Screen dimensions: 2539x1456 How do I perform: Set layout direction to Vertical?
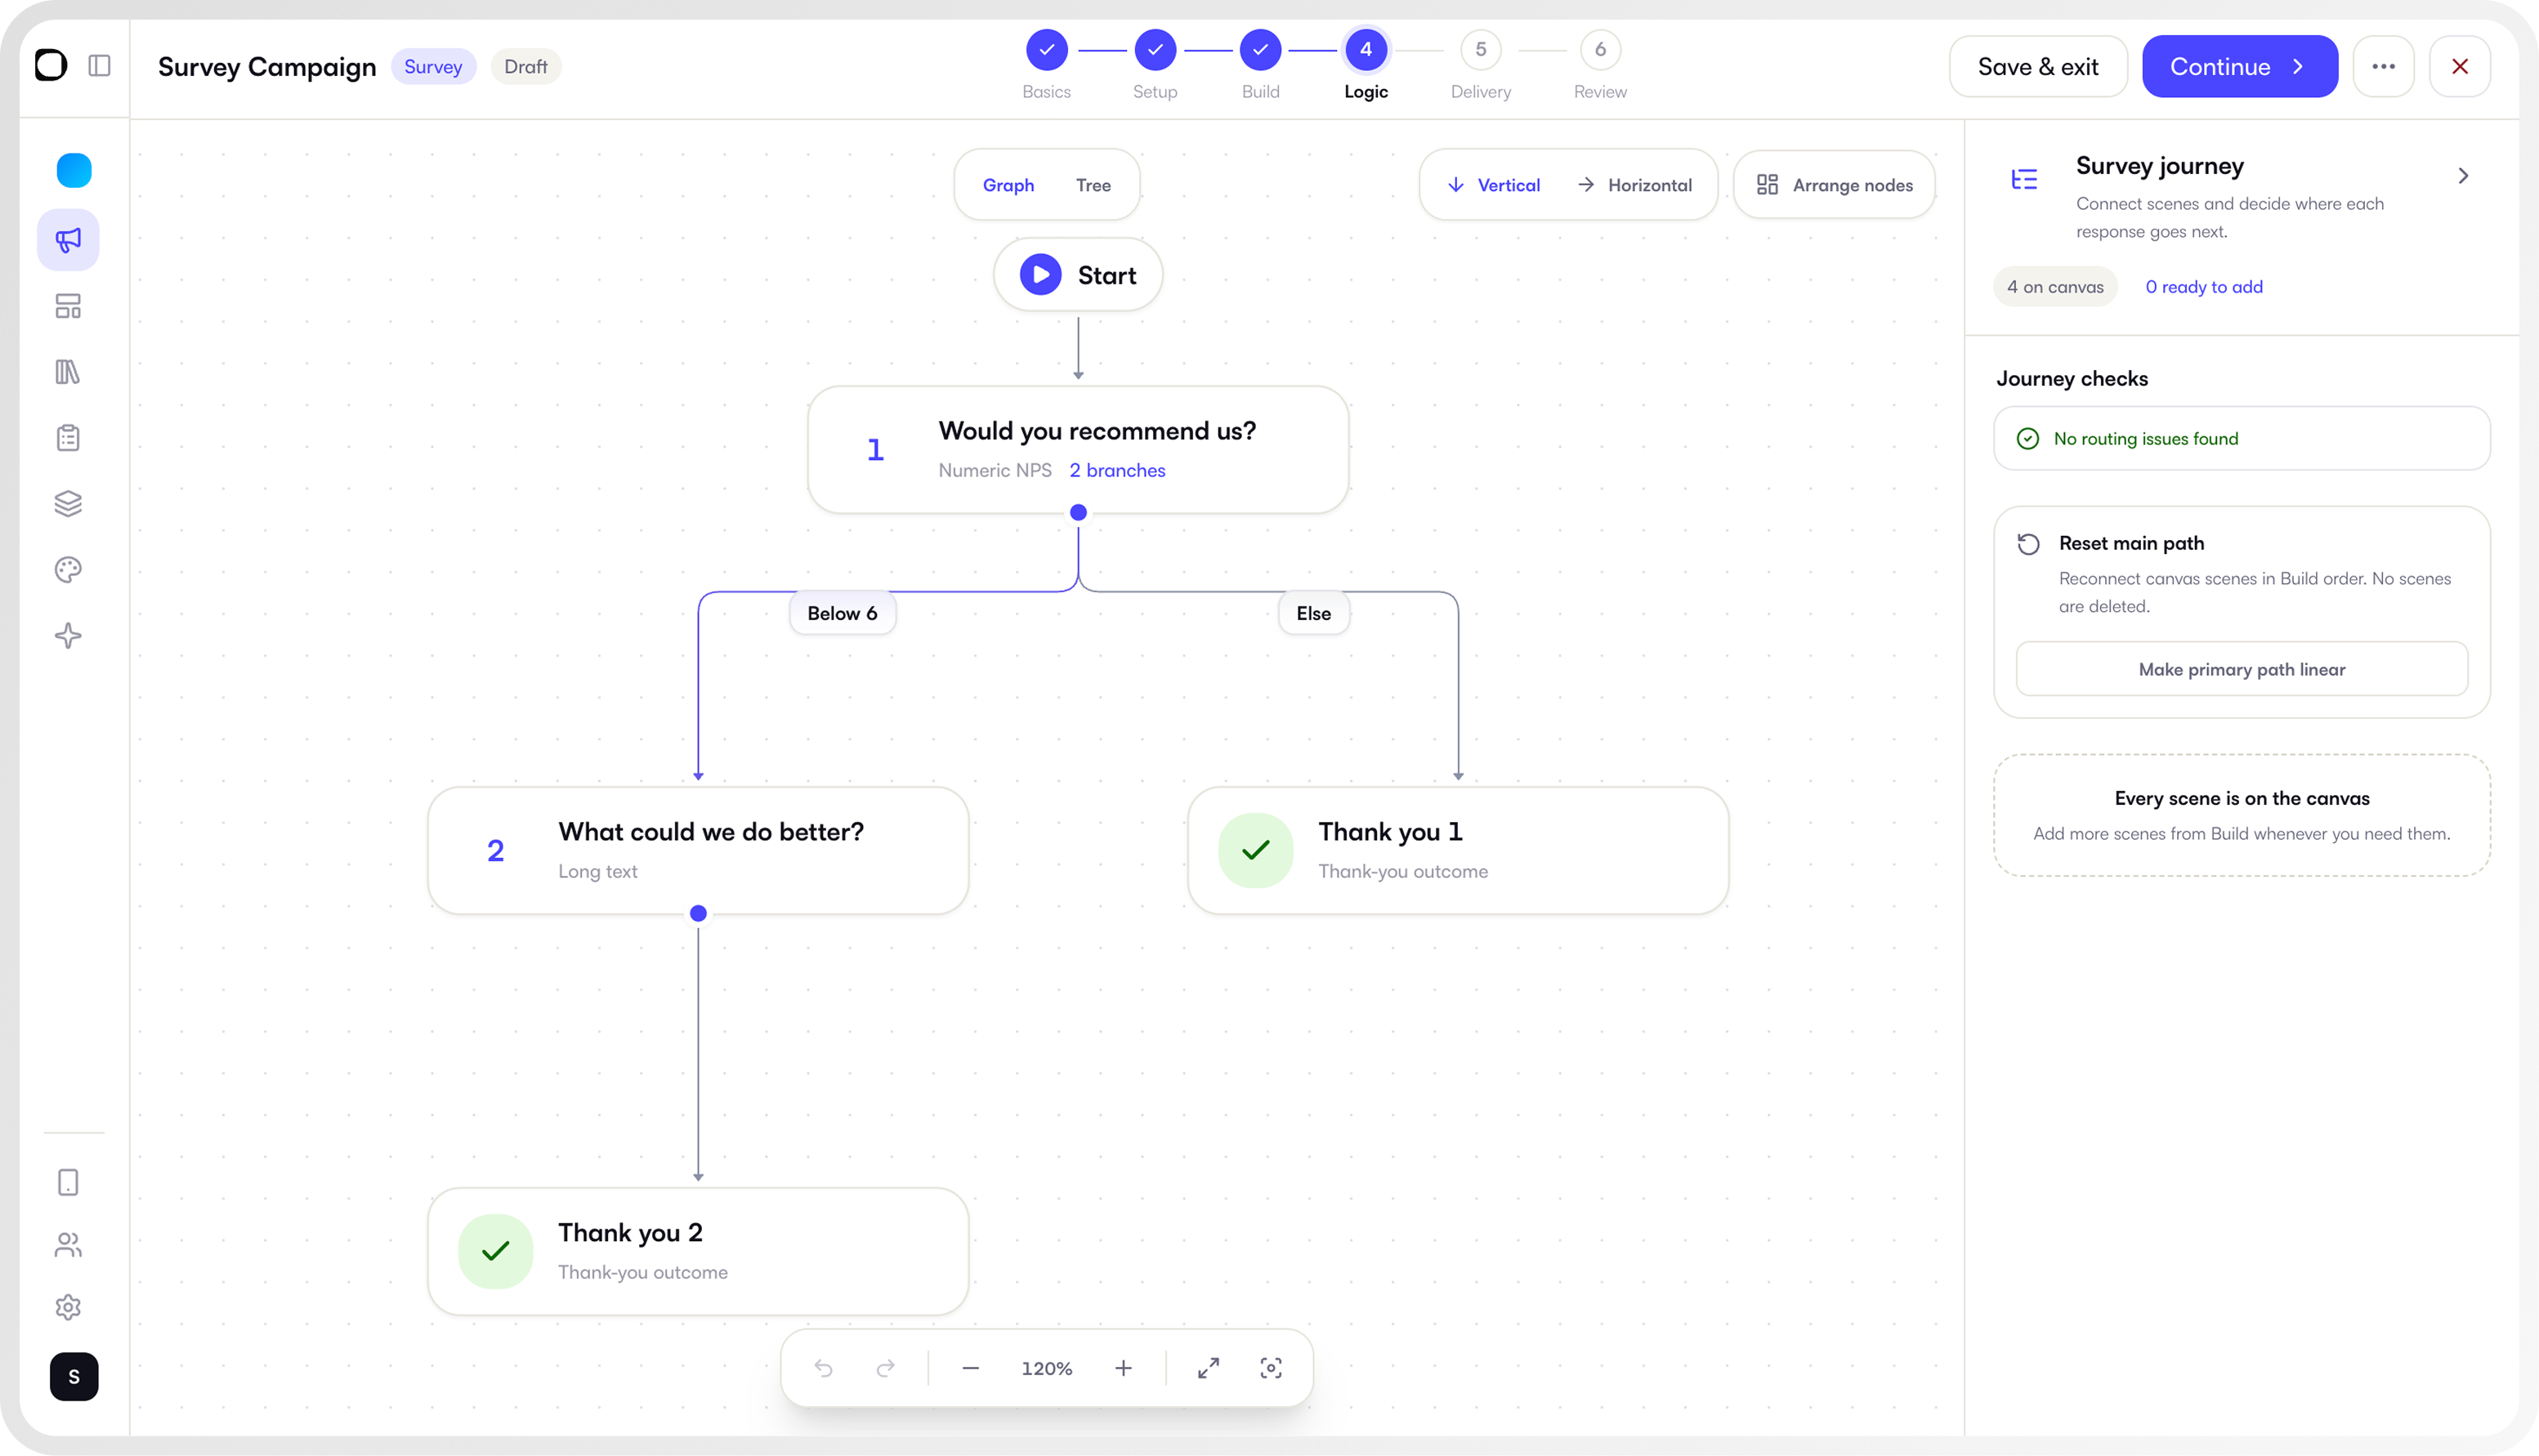click(1494, 185)
